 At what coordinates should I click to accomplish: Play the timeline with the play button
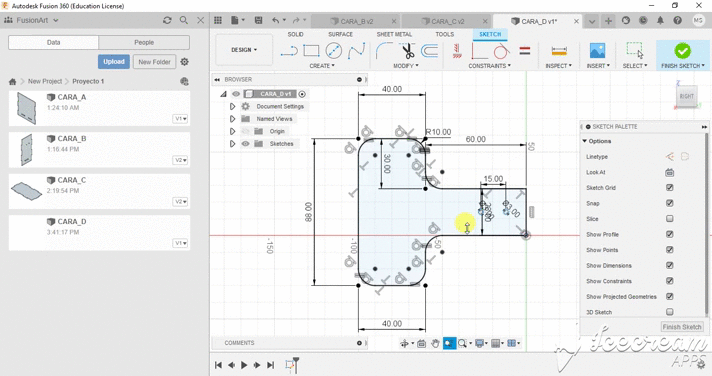244,365
